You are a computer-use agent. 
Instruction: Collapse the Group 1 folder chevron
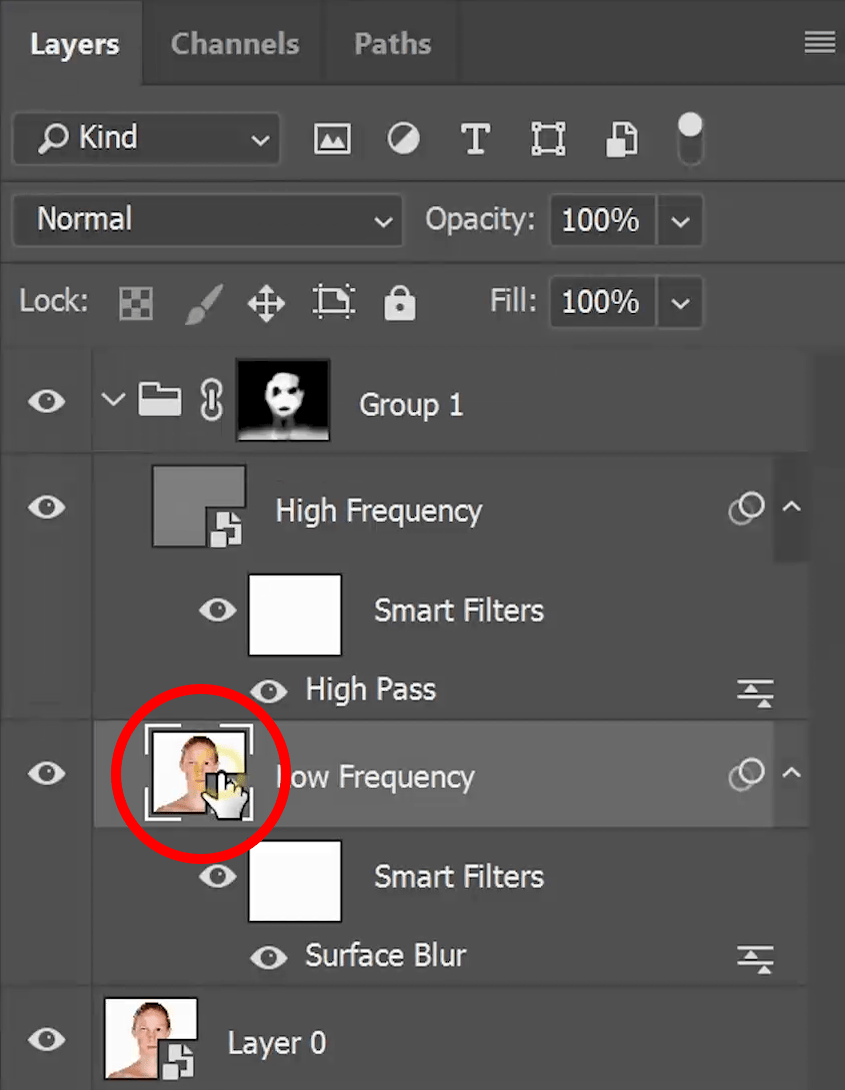pos(114,402)
